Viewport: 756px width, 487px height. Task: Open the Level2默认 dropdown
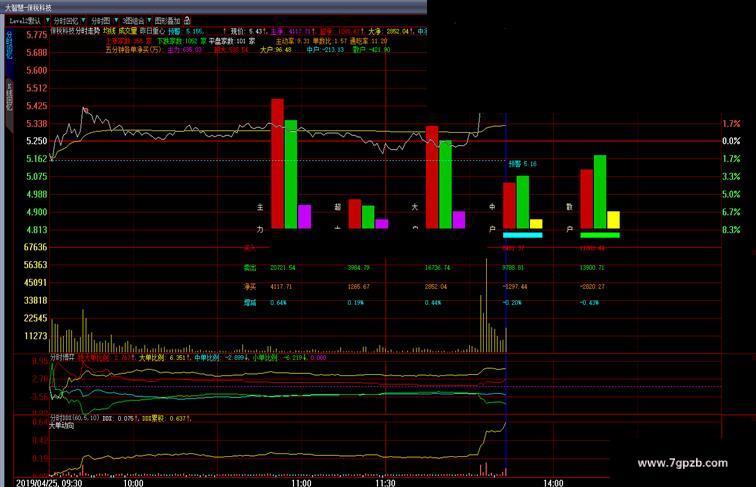coord(29,21)
